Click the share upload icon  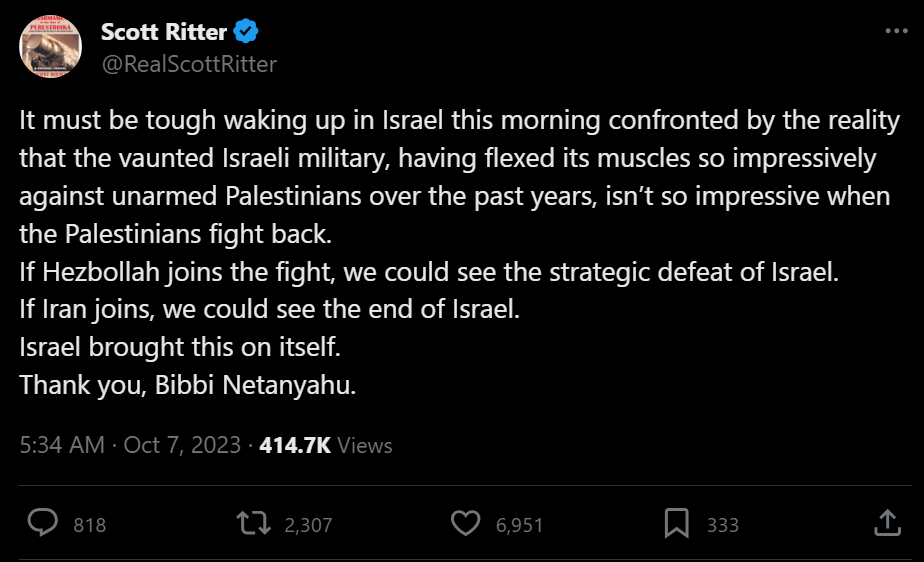[x=886, y=523]
